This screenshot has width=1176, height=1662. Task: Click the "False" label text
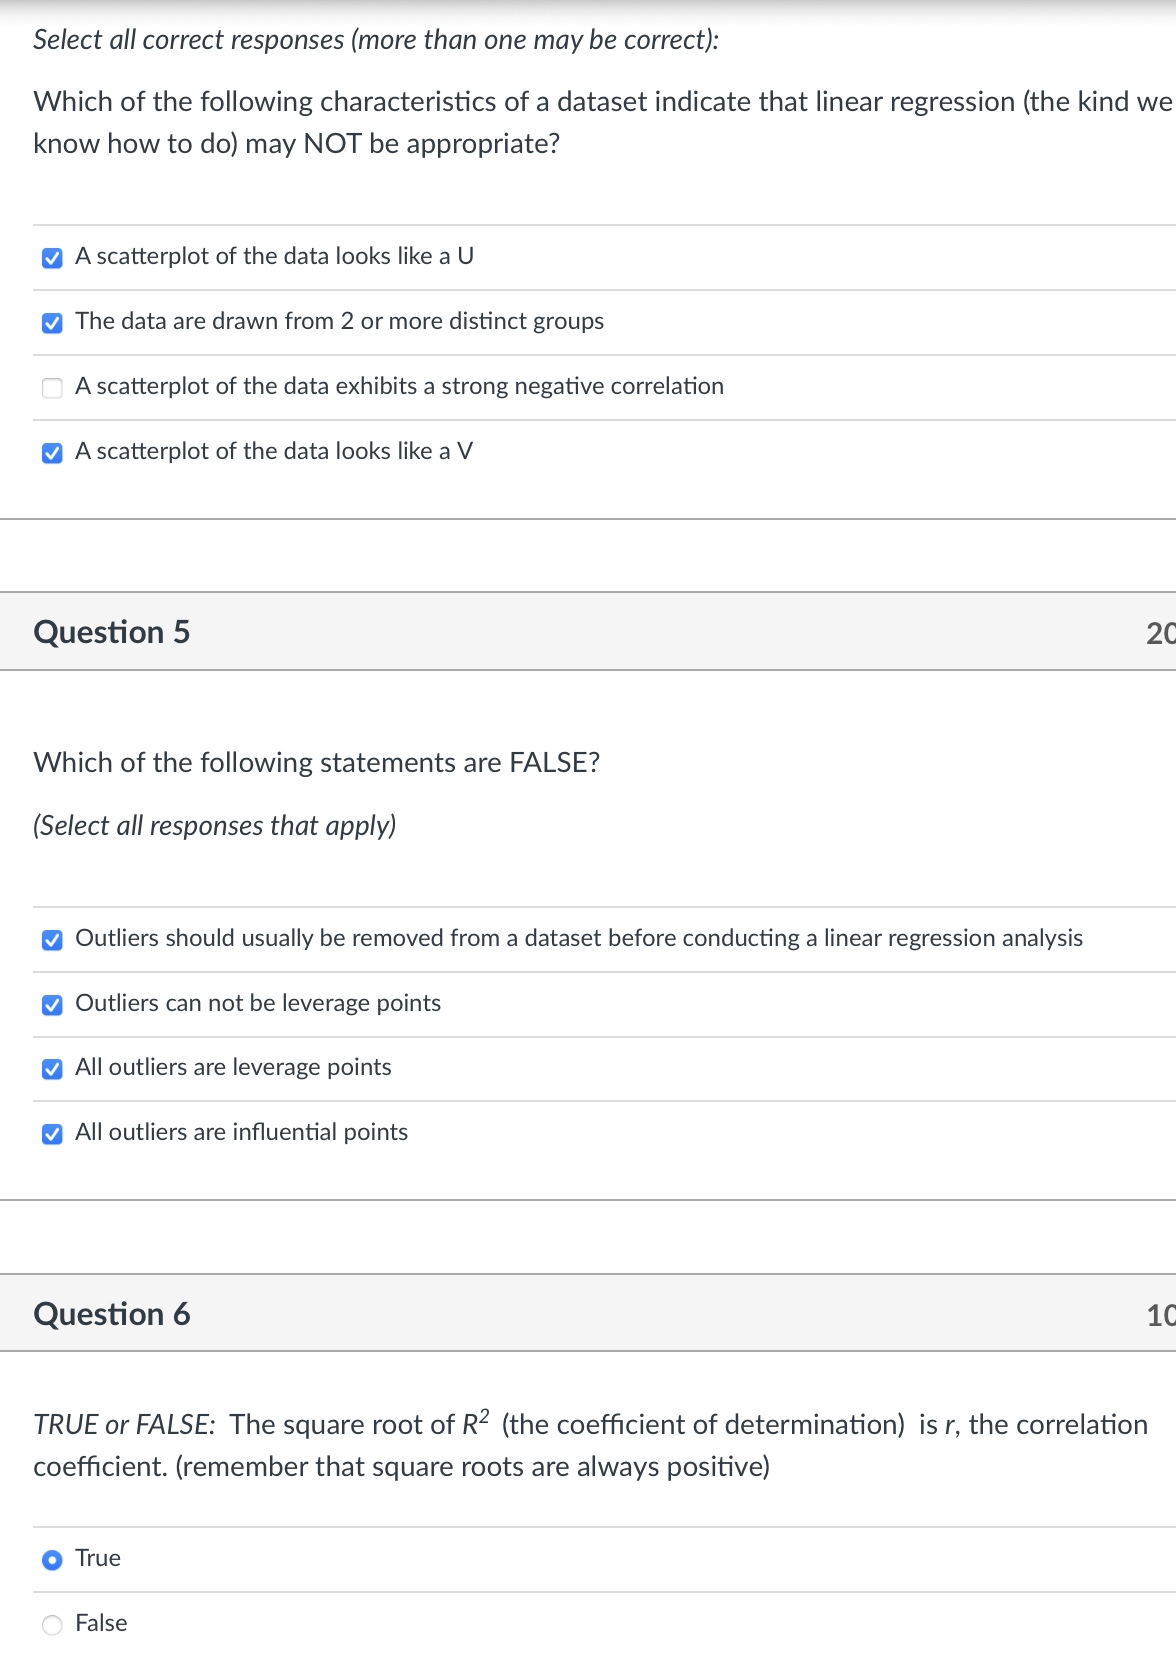coord(99,1621)
